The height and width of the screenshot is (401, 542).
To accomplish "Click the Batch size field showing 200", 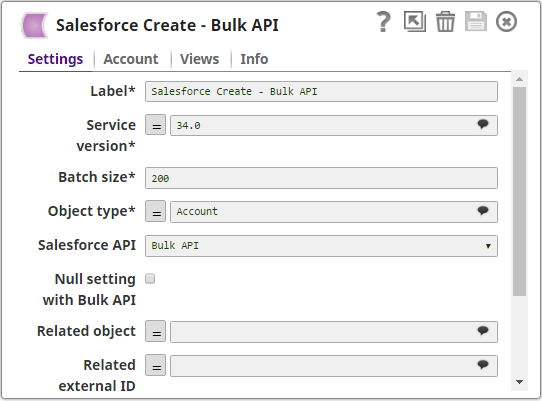I will [x=321, y=178].
